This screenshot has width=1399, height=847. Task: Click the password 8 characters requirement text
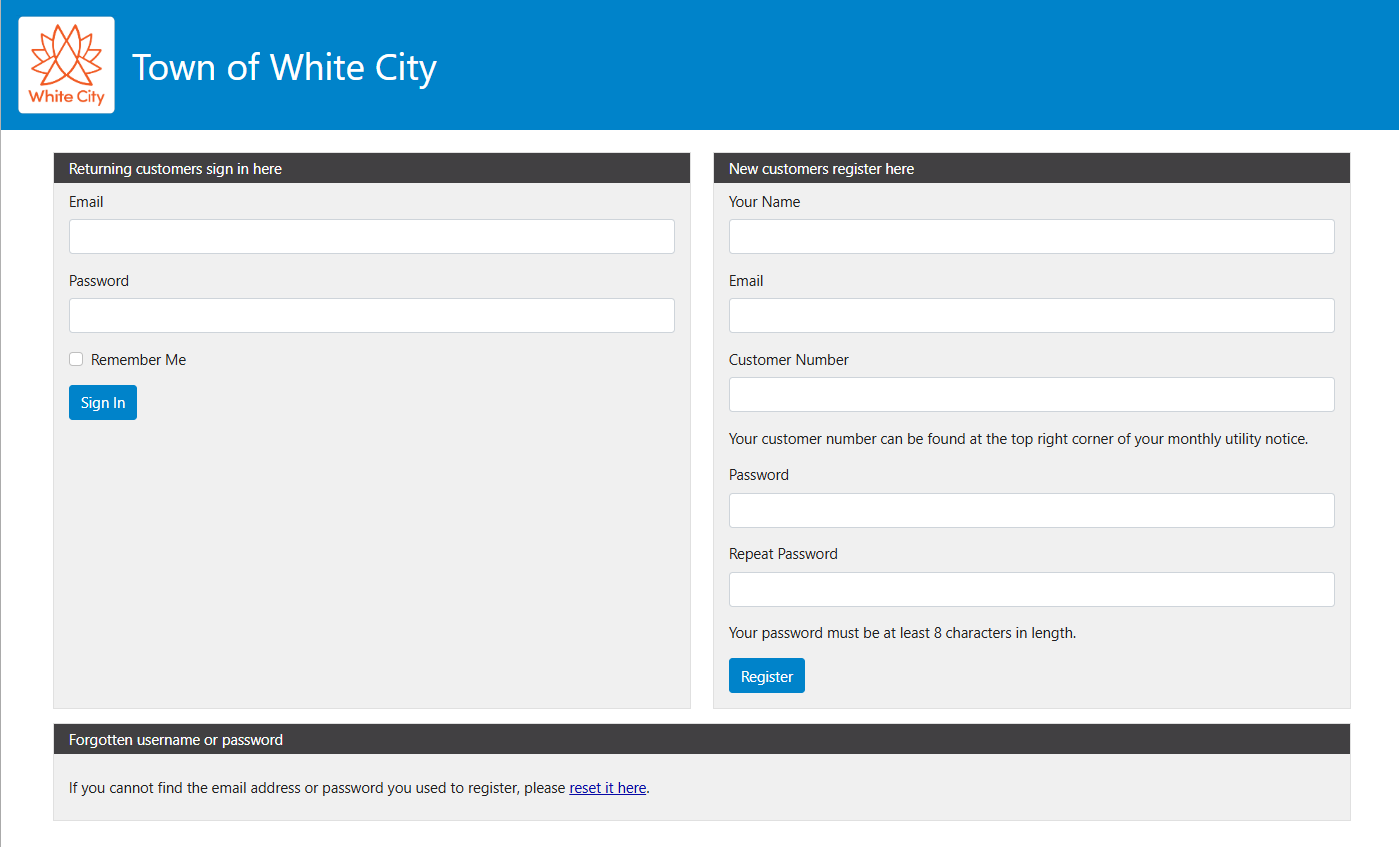[x=902, y=633]
